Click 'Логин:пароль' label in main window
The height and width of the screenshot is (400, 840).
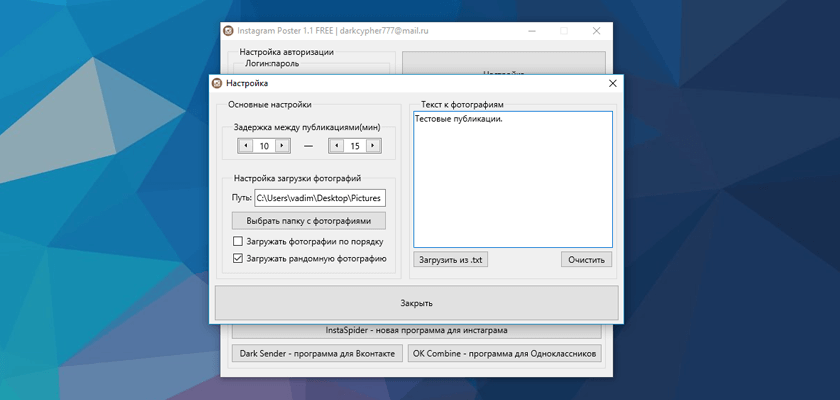[x=272, y=64]
